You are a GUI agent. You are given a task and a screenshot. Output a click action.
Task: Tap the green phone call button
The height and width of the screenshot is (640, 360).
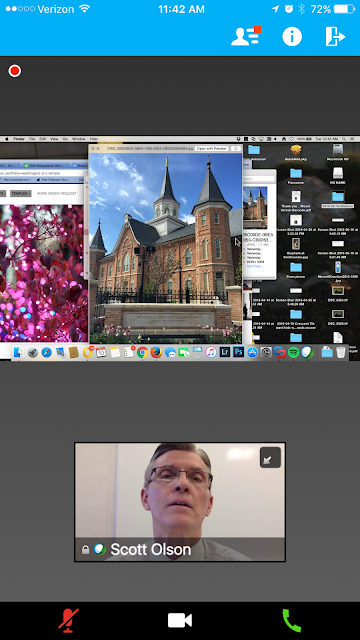tap(291, 620)
